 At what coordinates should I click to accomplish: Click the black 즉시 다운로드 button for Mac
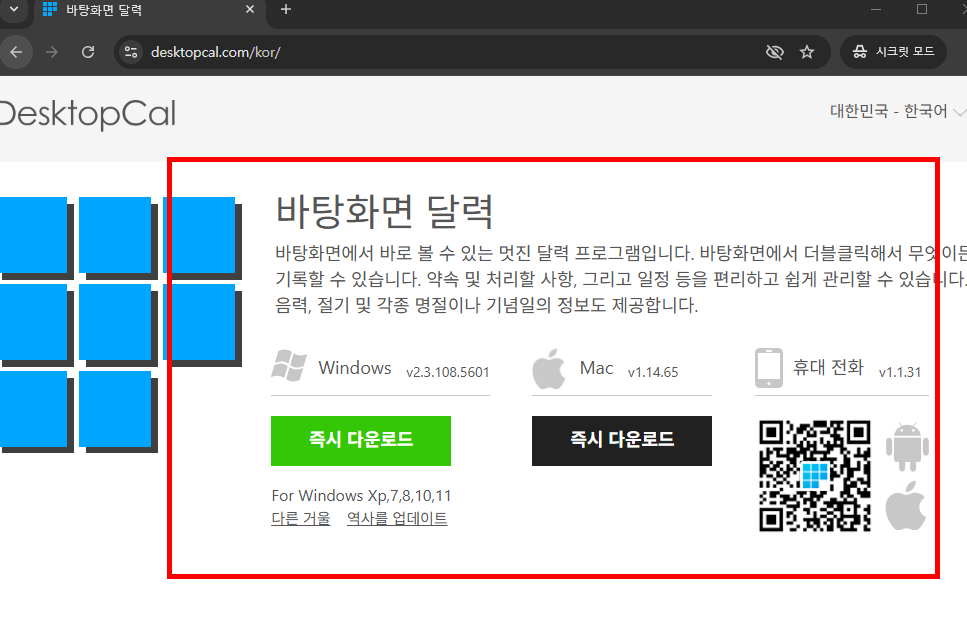[621, 441]
